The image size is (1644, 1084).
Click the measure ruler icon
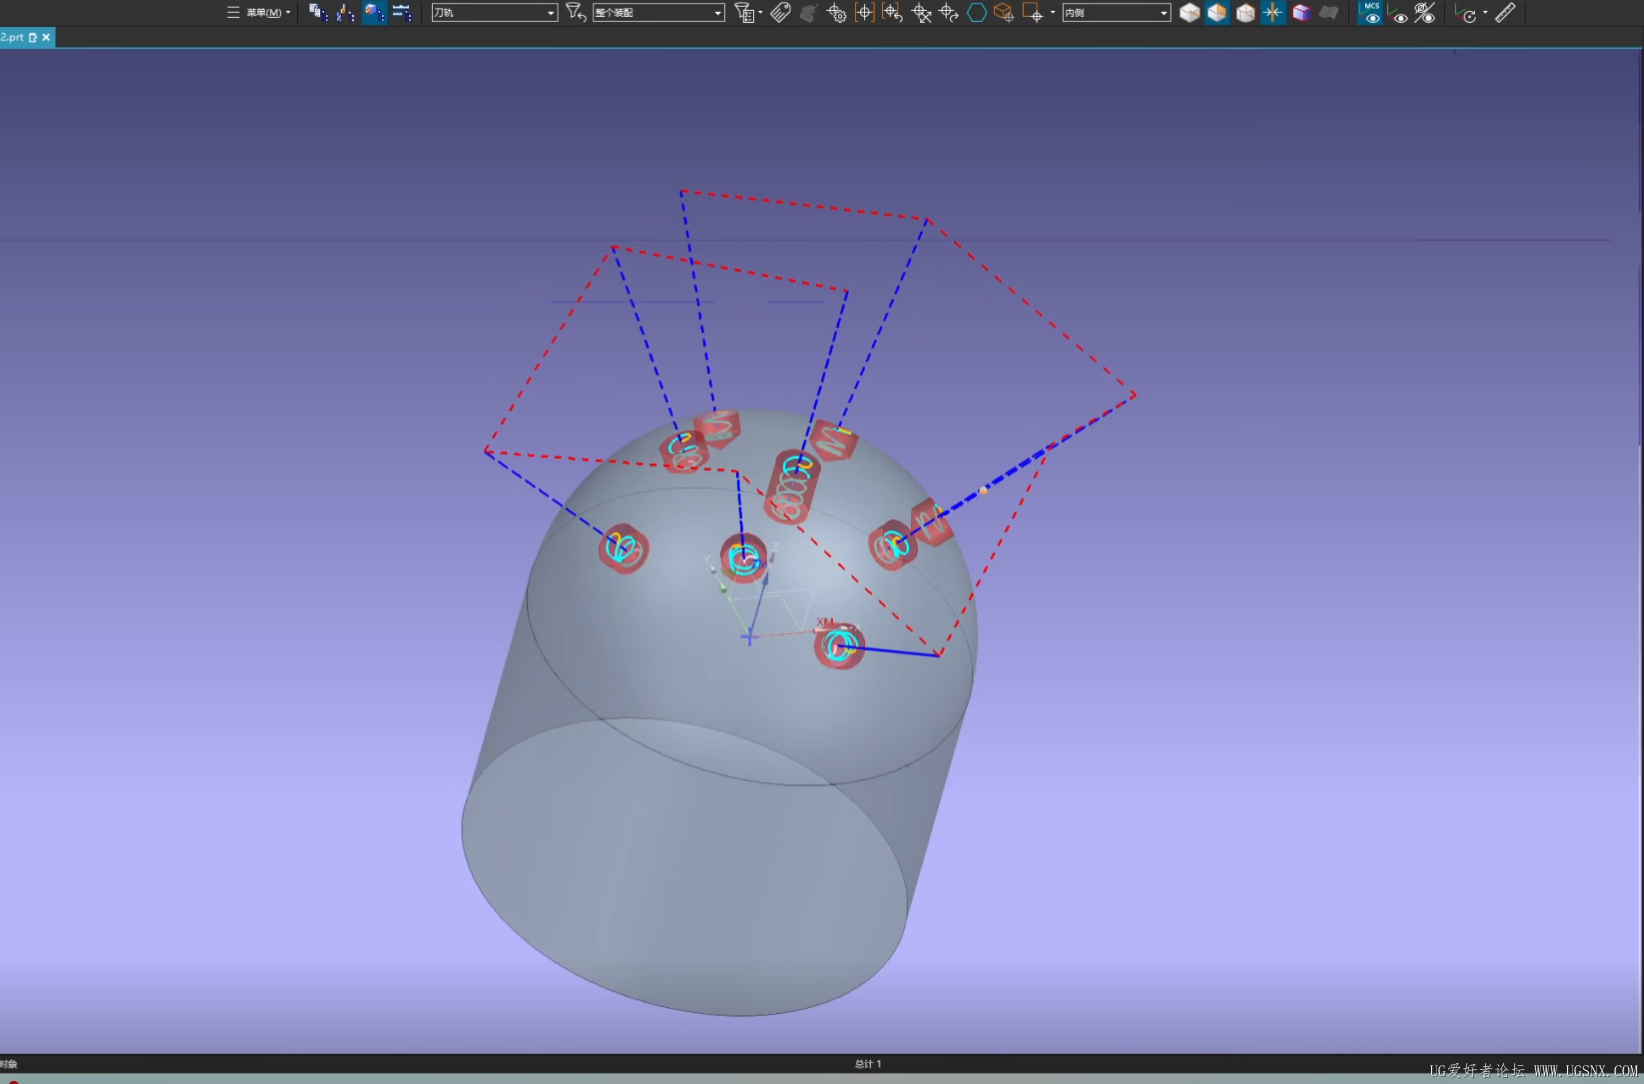[x=1505, y=13]
